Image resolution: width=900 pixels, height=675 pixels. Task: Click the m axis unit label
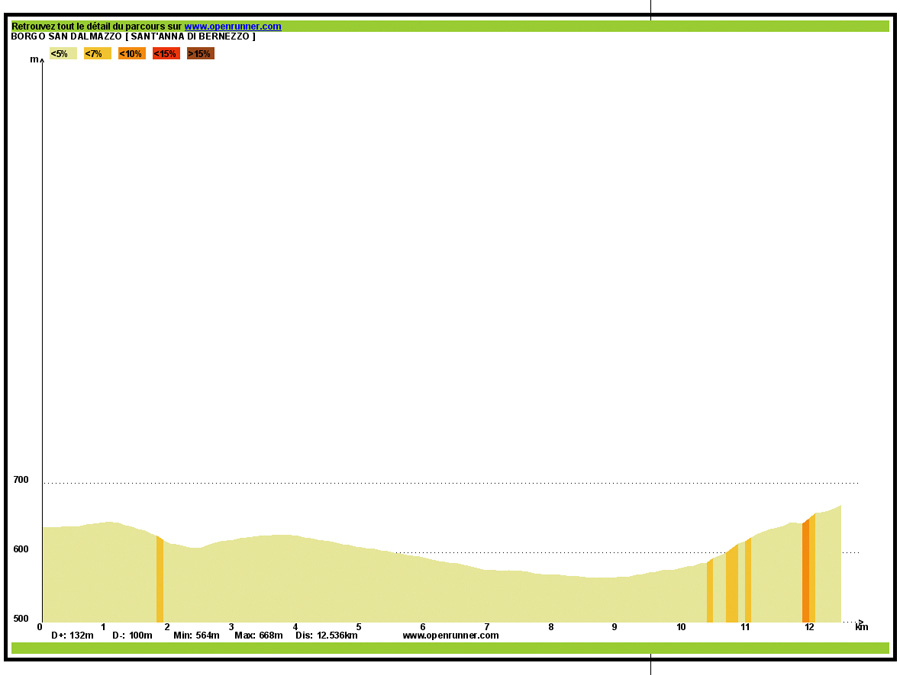pyautogui.click(x=34, y=60)
